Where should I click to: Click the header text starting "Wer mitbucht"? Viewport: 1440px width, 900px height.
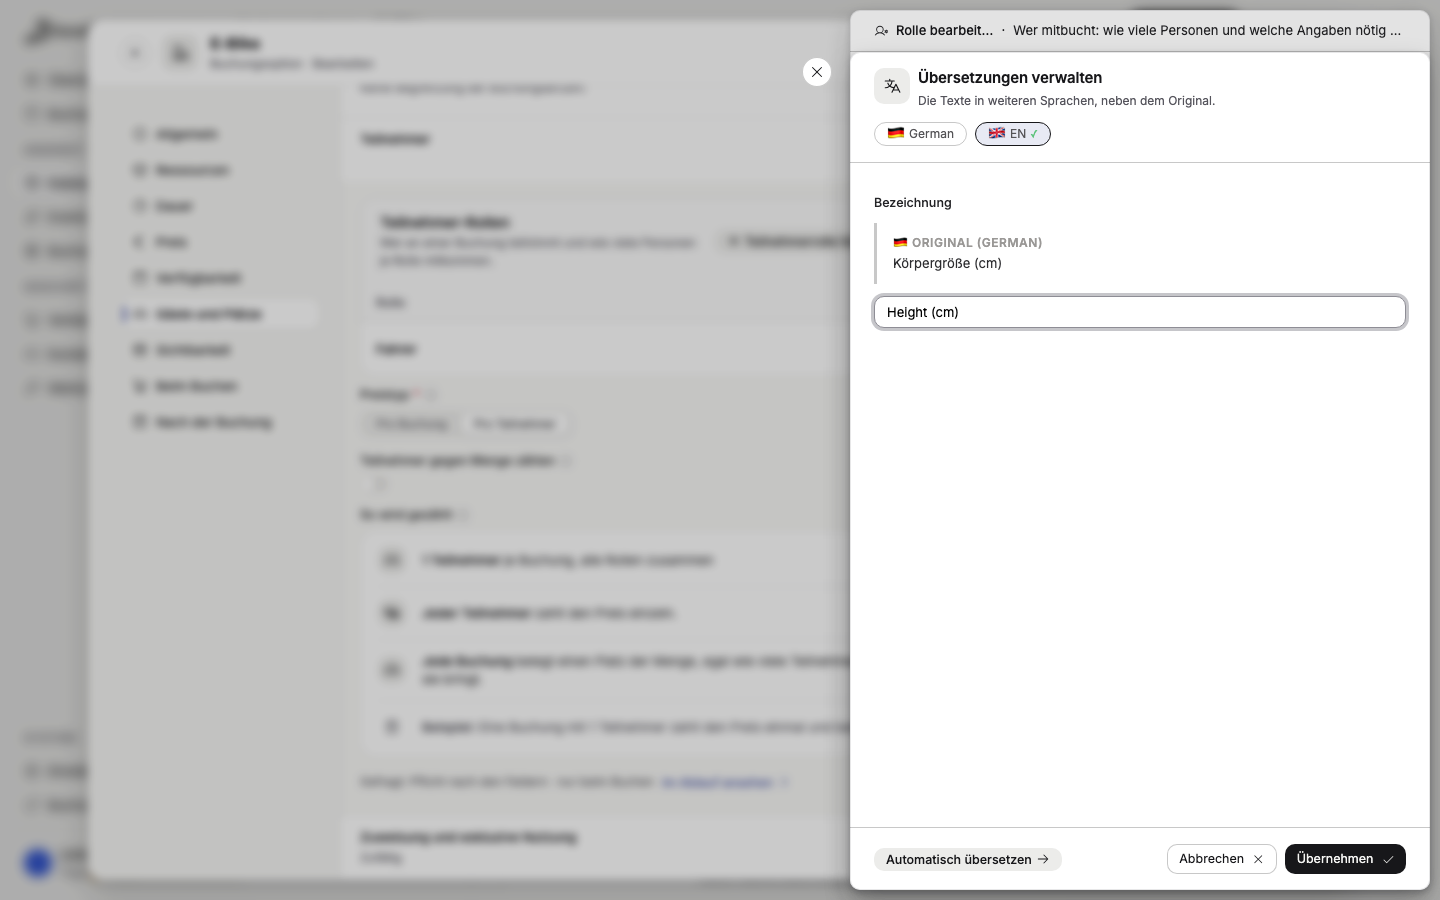click(1207, 31)
